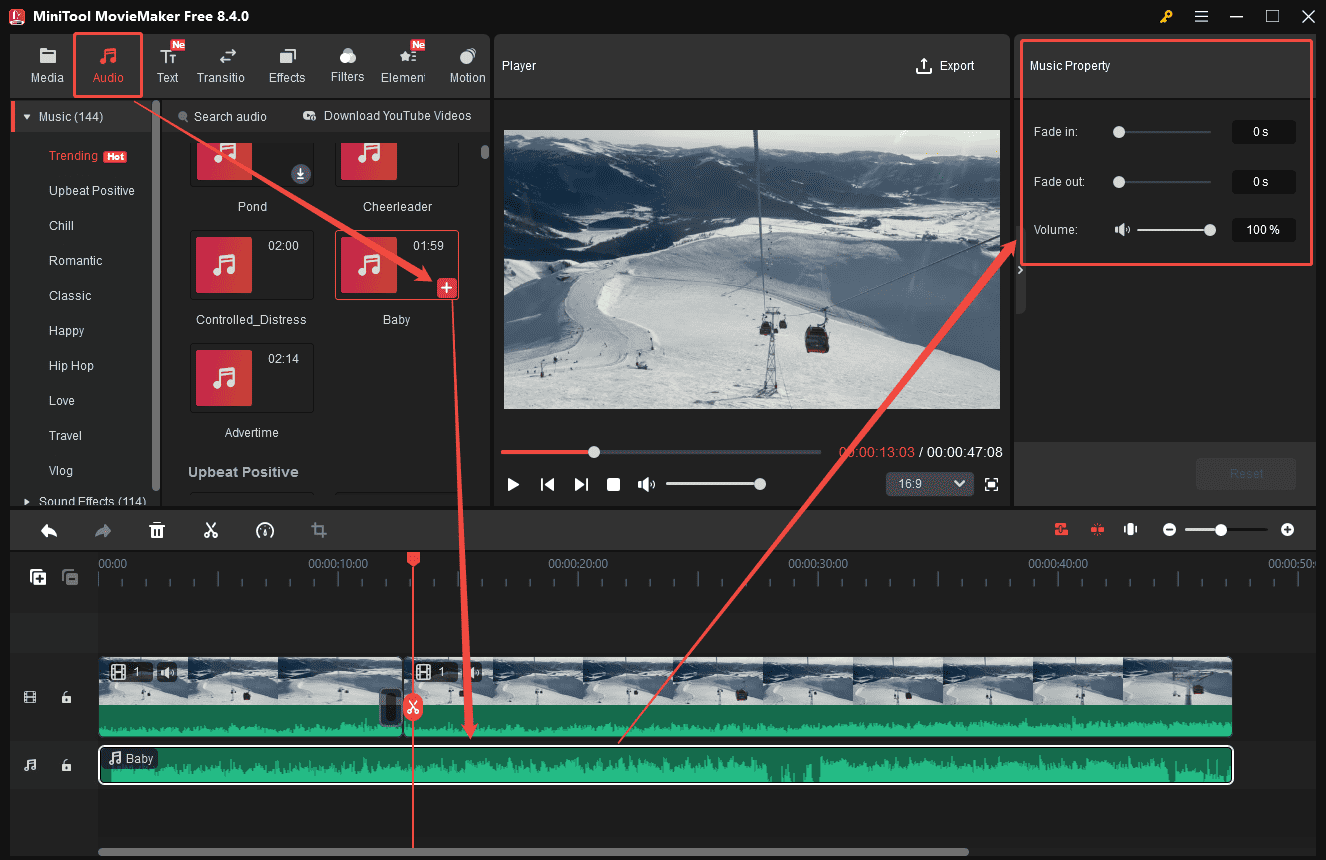Expand the Sound Effects (114) section
This screenshot has height=860, width=1326.
27,501
